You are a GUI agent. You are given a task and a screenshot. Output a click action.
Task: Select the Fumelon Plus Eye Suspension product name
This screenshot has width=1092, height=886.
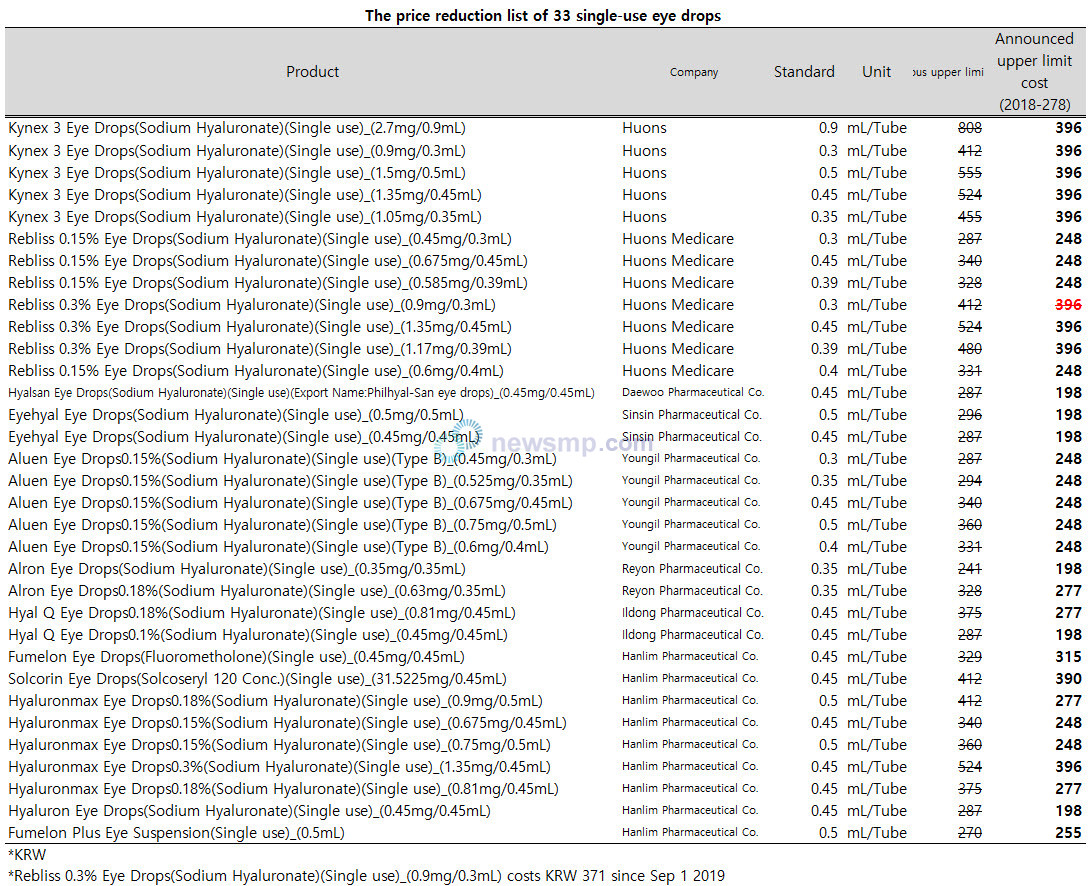pyautogui.click(x=176, y=834)
